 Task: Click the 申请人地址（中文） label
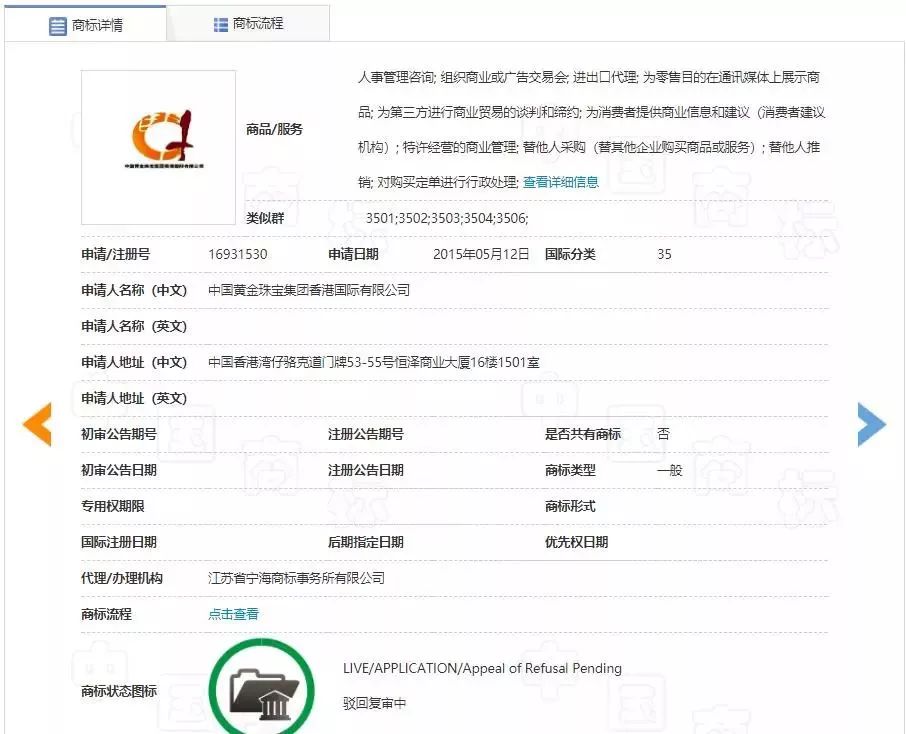point(134,362)
